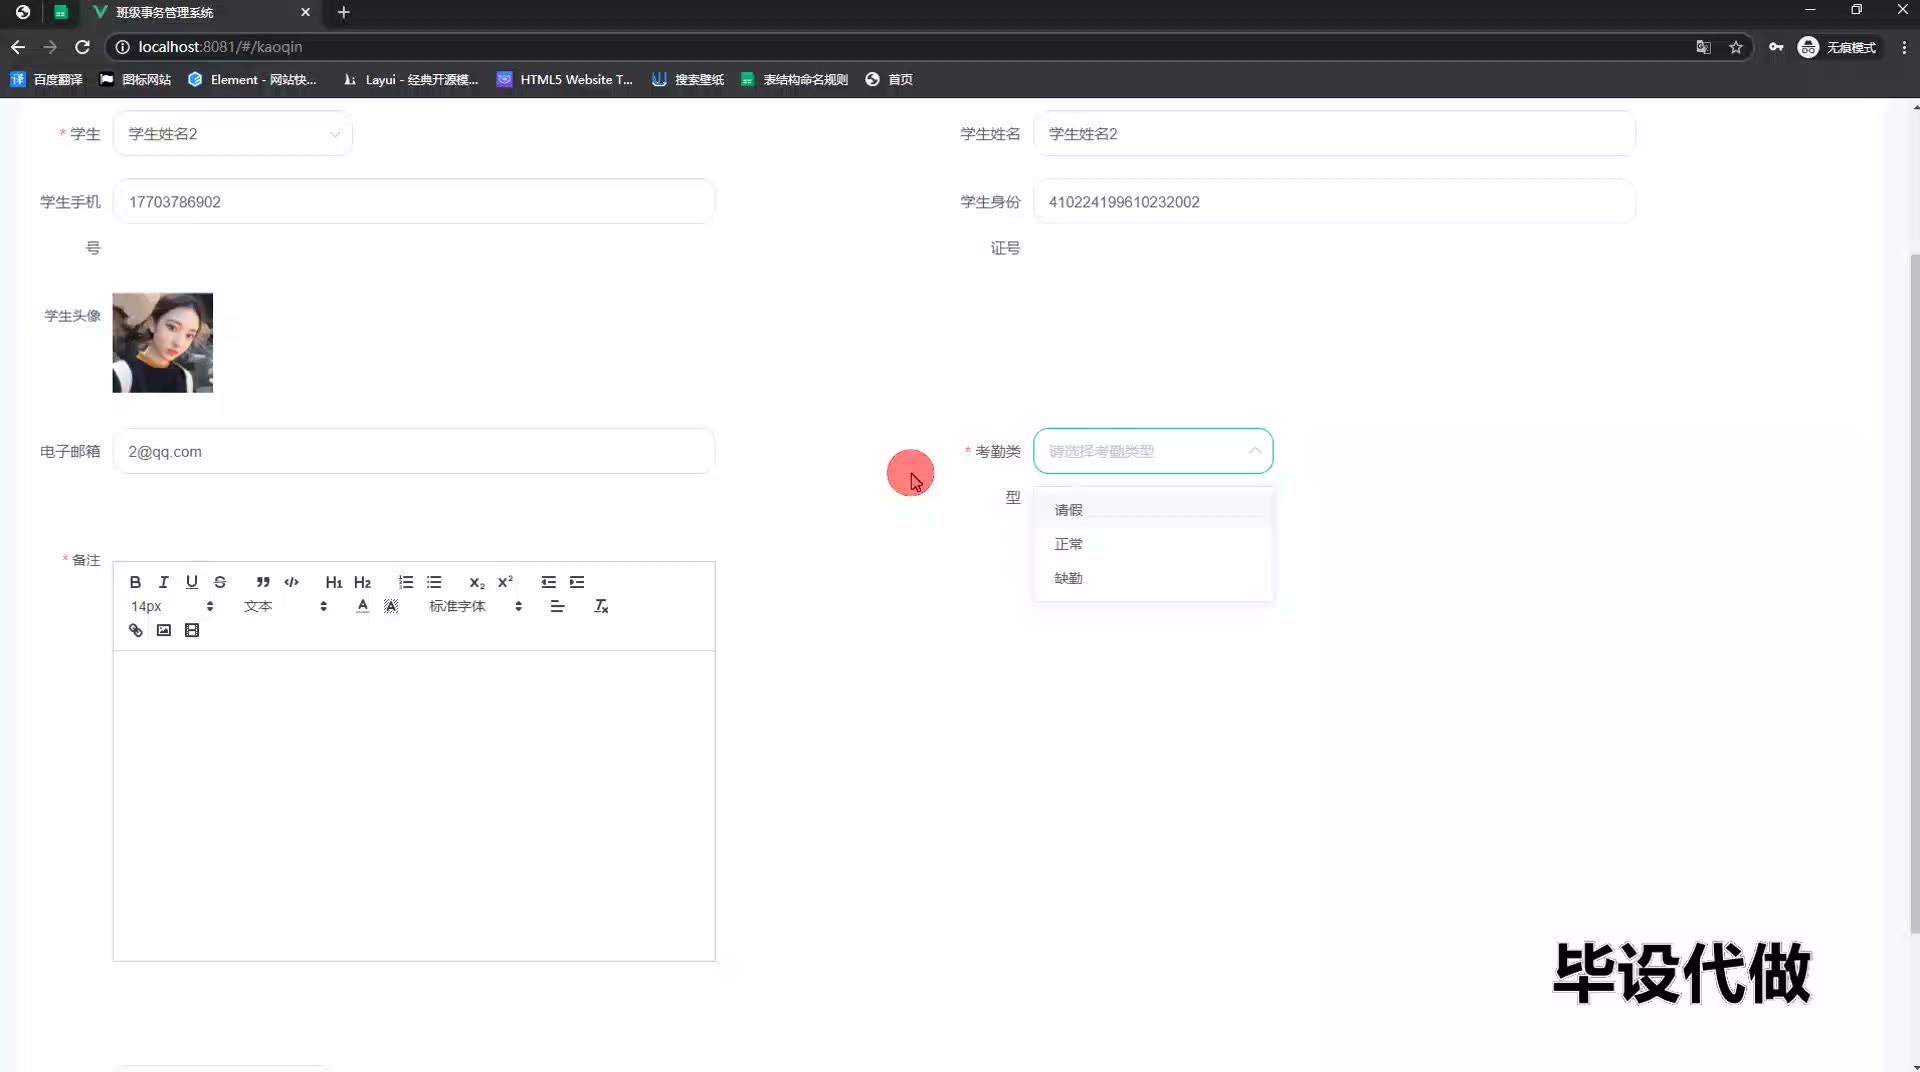This screenshot has height=1072, width=1920.
Task: Bookmark this page with the star icon
Action: pos(1736,47)
